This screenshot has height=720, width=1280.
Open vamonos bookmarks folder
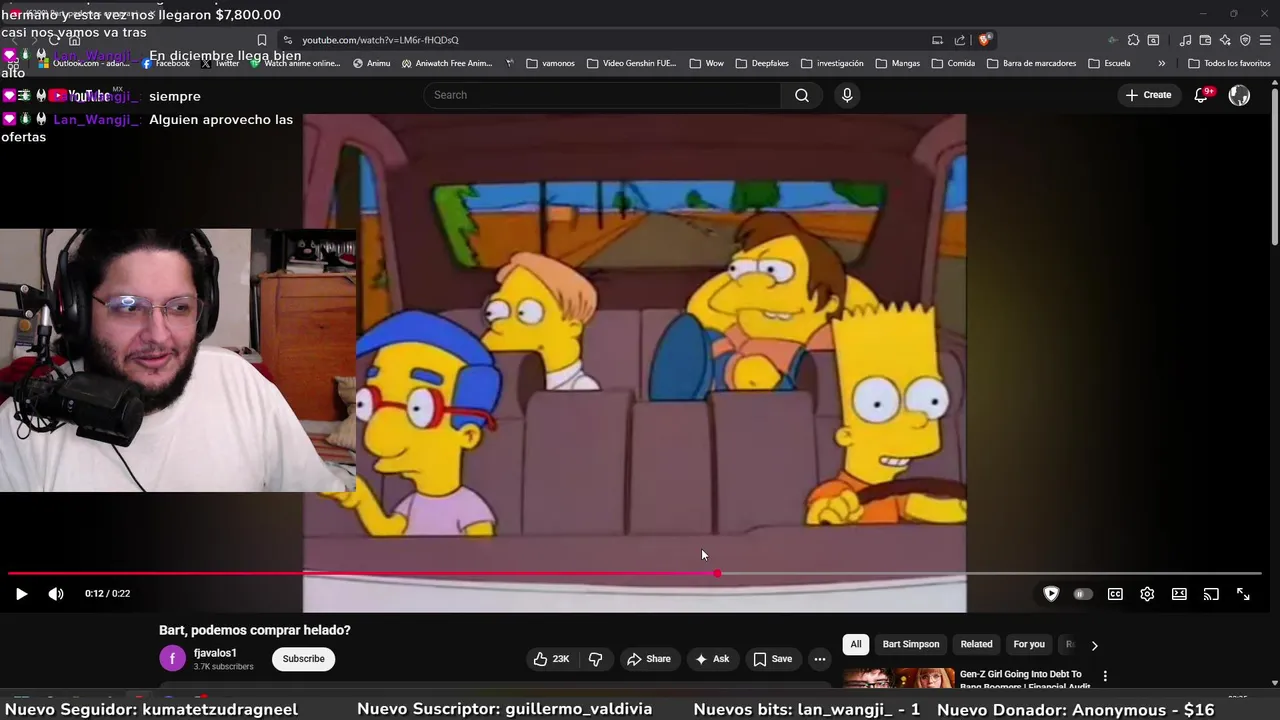(551, 63)
